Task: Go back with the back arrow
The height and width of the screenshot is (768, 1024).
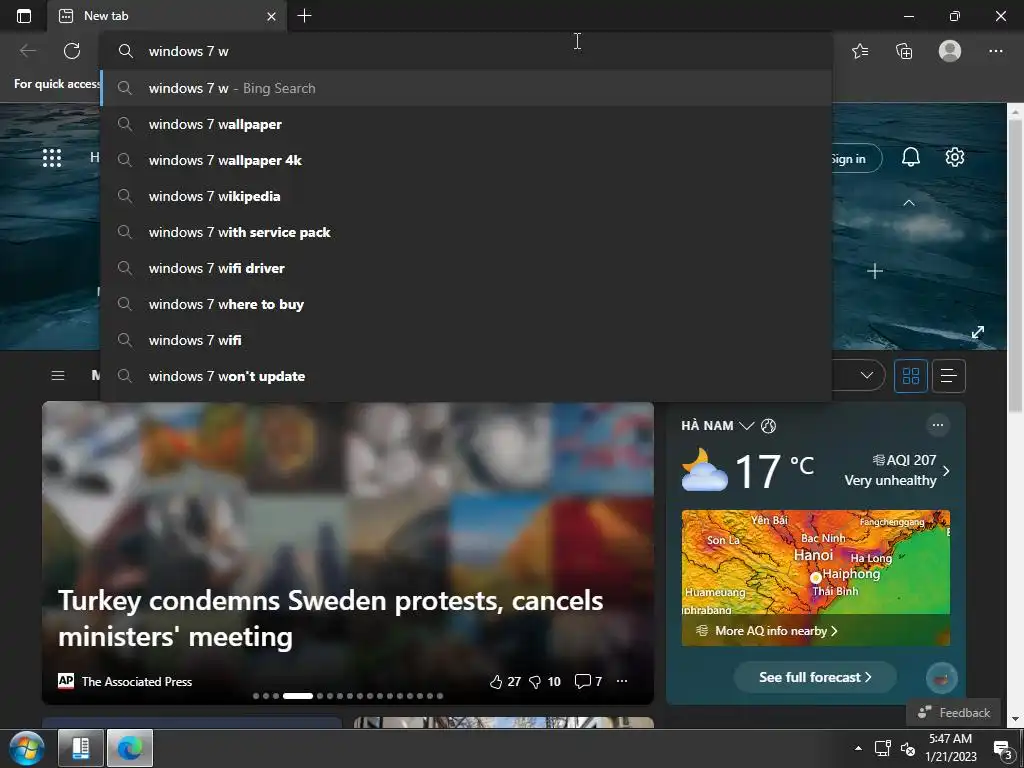Action: click(x=27, y=51)
